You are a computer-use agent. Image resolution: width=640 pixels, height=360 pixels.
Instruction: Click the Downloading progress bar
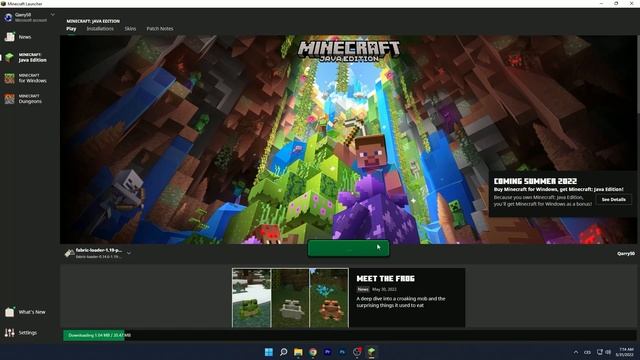coord(349,335)
